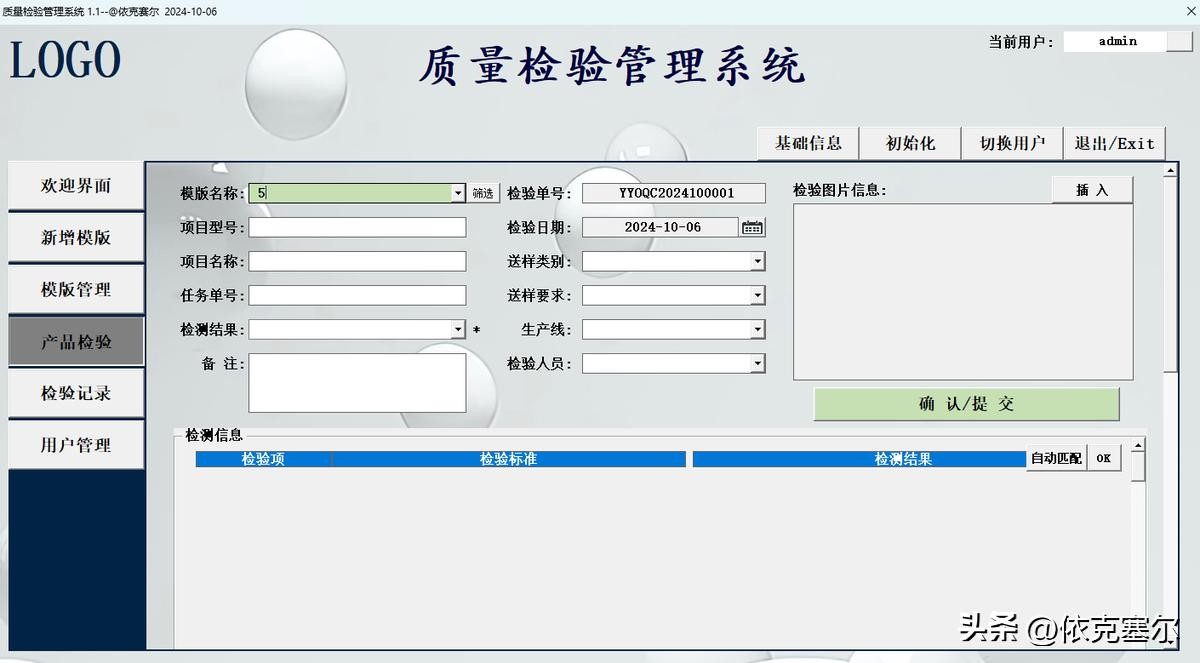The image size is (1200, 663).
Task: Submit with the 确认/提交 button
Action: pos(966,404)
